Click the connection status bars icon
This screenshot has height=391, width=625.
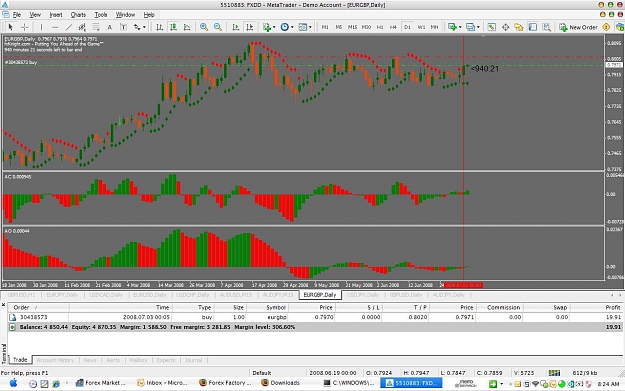coord(554,373)
